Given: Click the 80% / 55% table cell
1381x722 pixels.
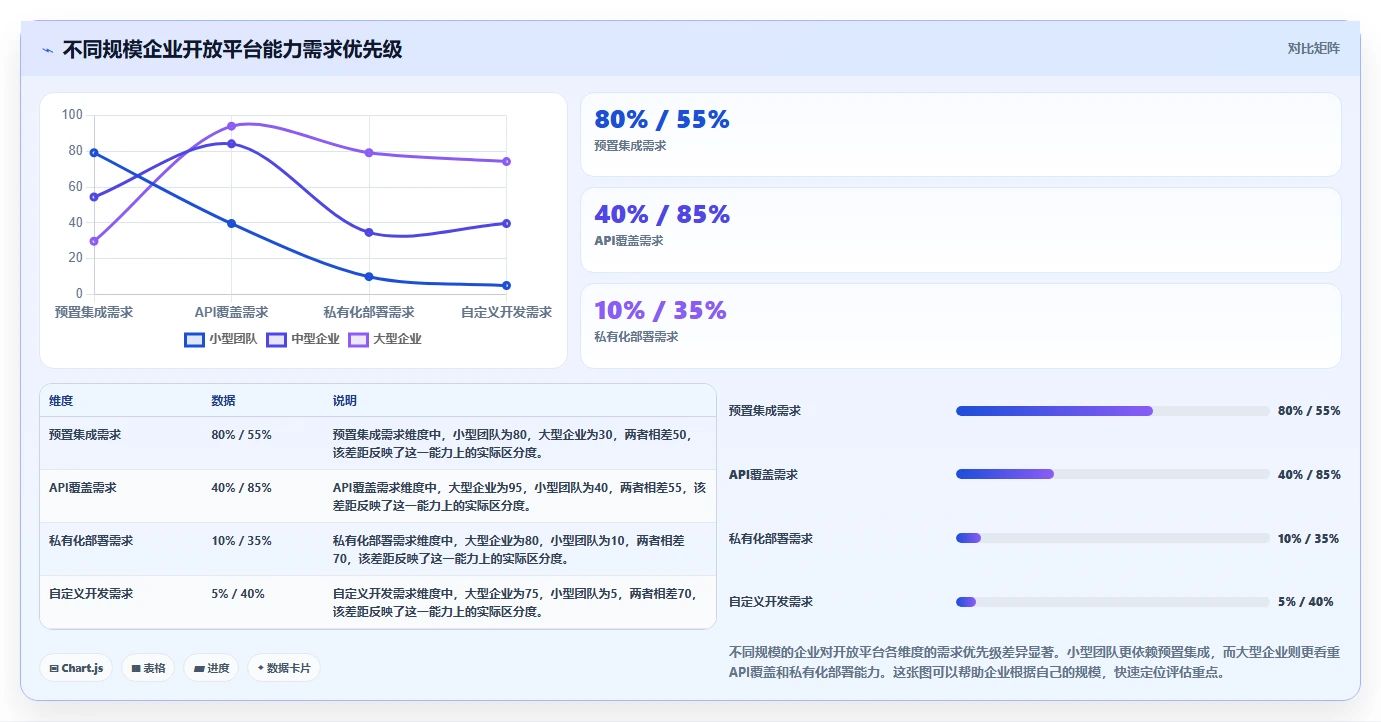Looking at the screenshot, I should (241, 435).
